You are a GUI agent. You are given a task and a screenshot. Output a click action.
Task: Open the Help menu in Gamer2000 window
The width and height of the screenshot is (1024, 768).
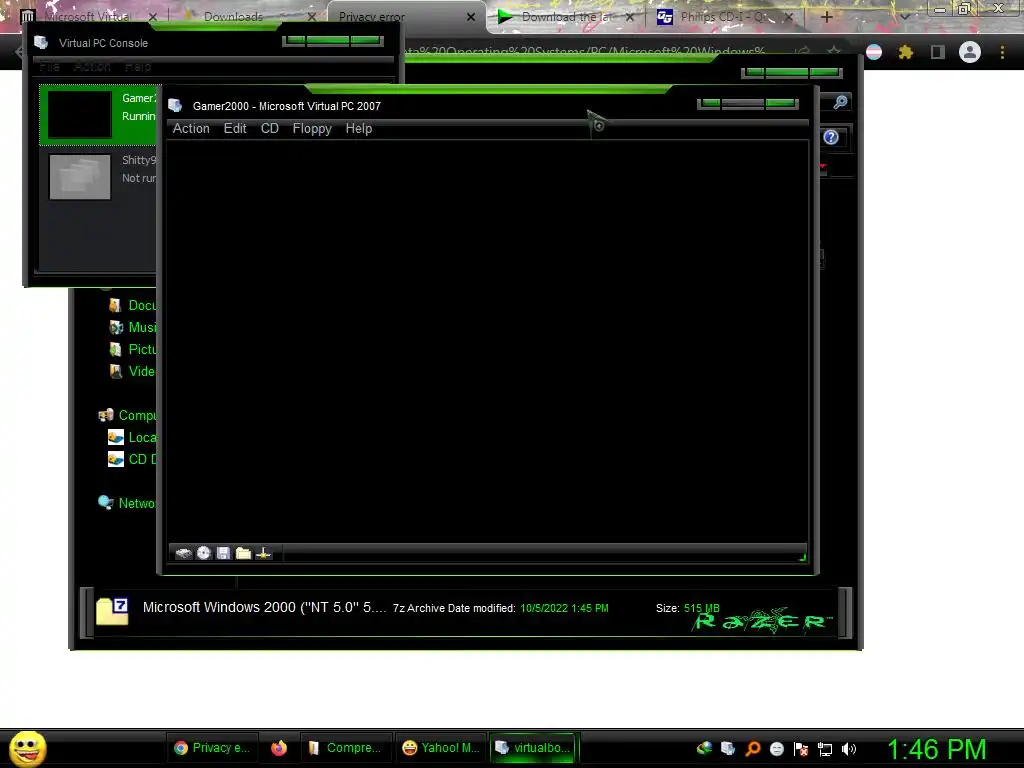(359, 129)
